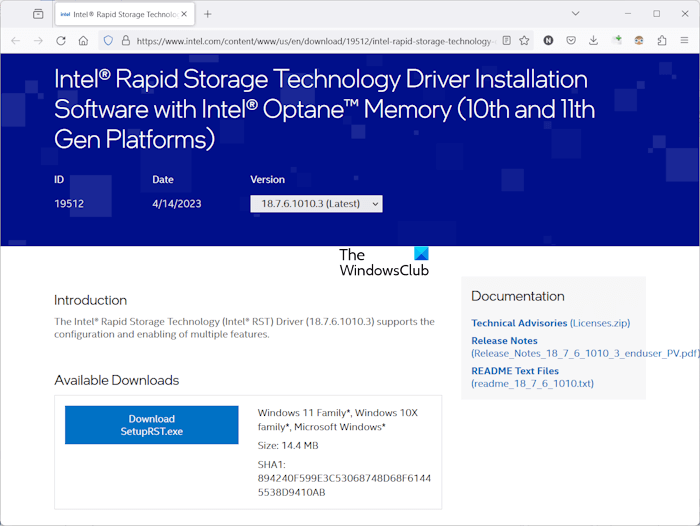Click the green plus extension icon
Image resolution: width=700 pixels, height=526 pixels.
tap(617, 41)
